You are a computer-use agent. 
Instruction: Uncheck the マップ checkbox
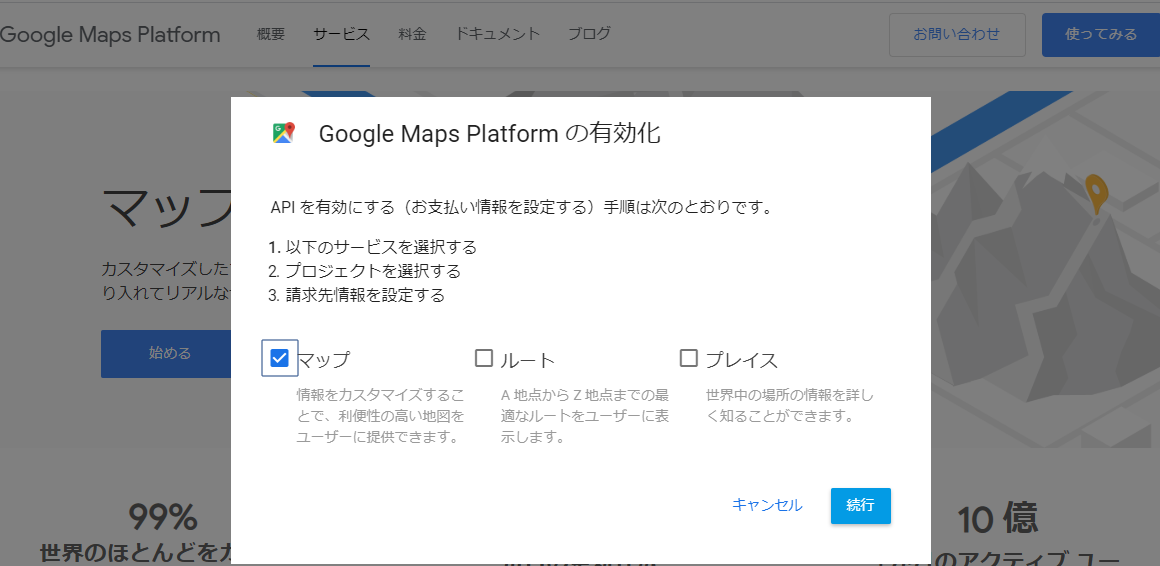point(280,358)
